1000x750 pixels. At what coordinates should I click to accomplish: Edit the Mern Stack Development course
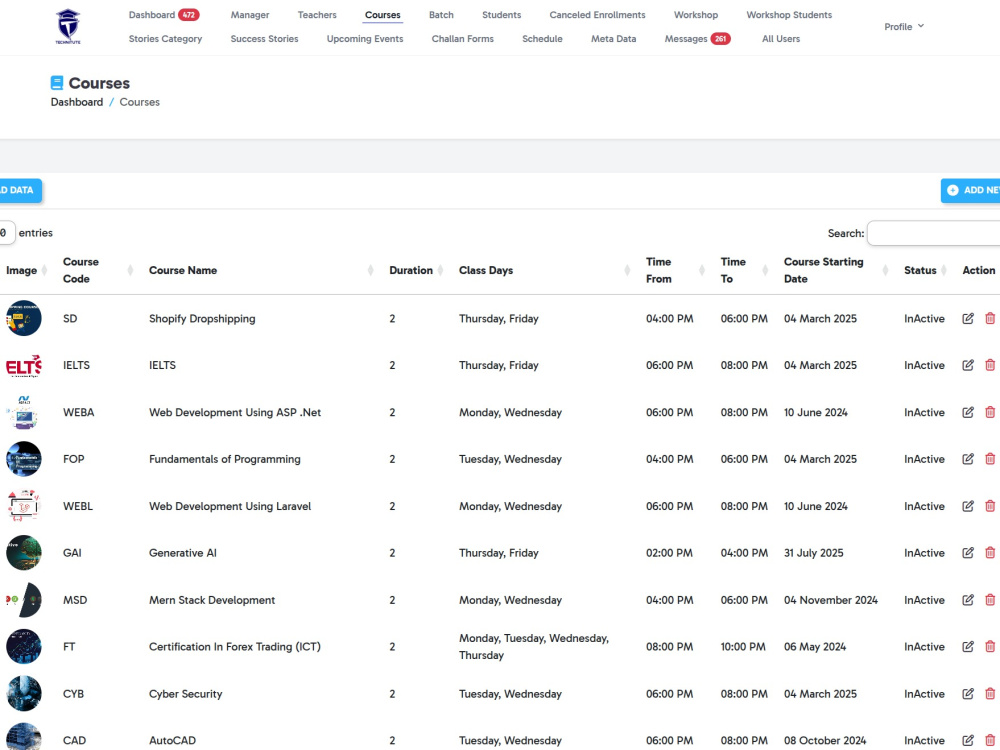(x=967, y=599)
